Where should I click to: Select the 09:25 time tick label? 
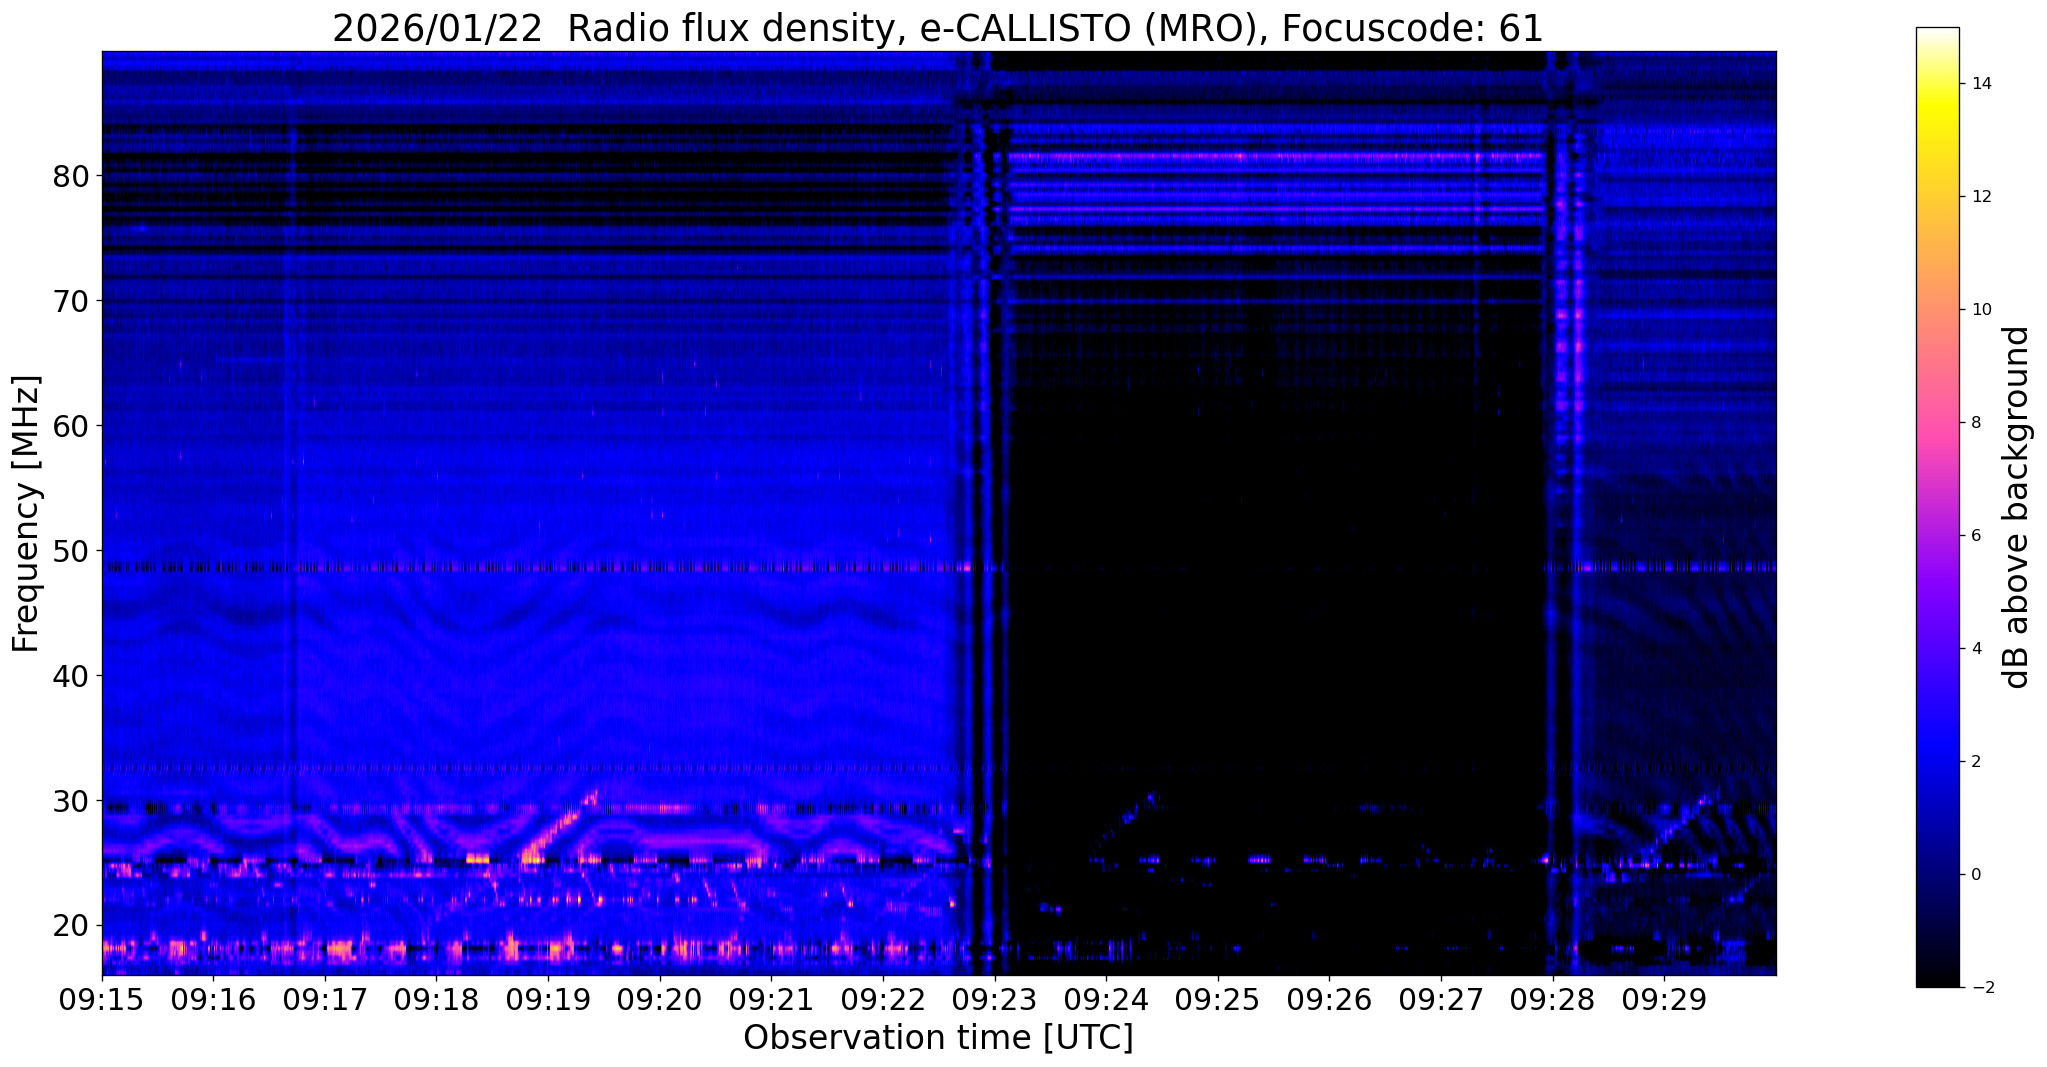coord(1218,1000)
